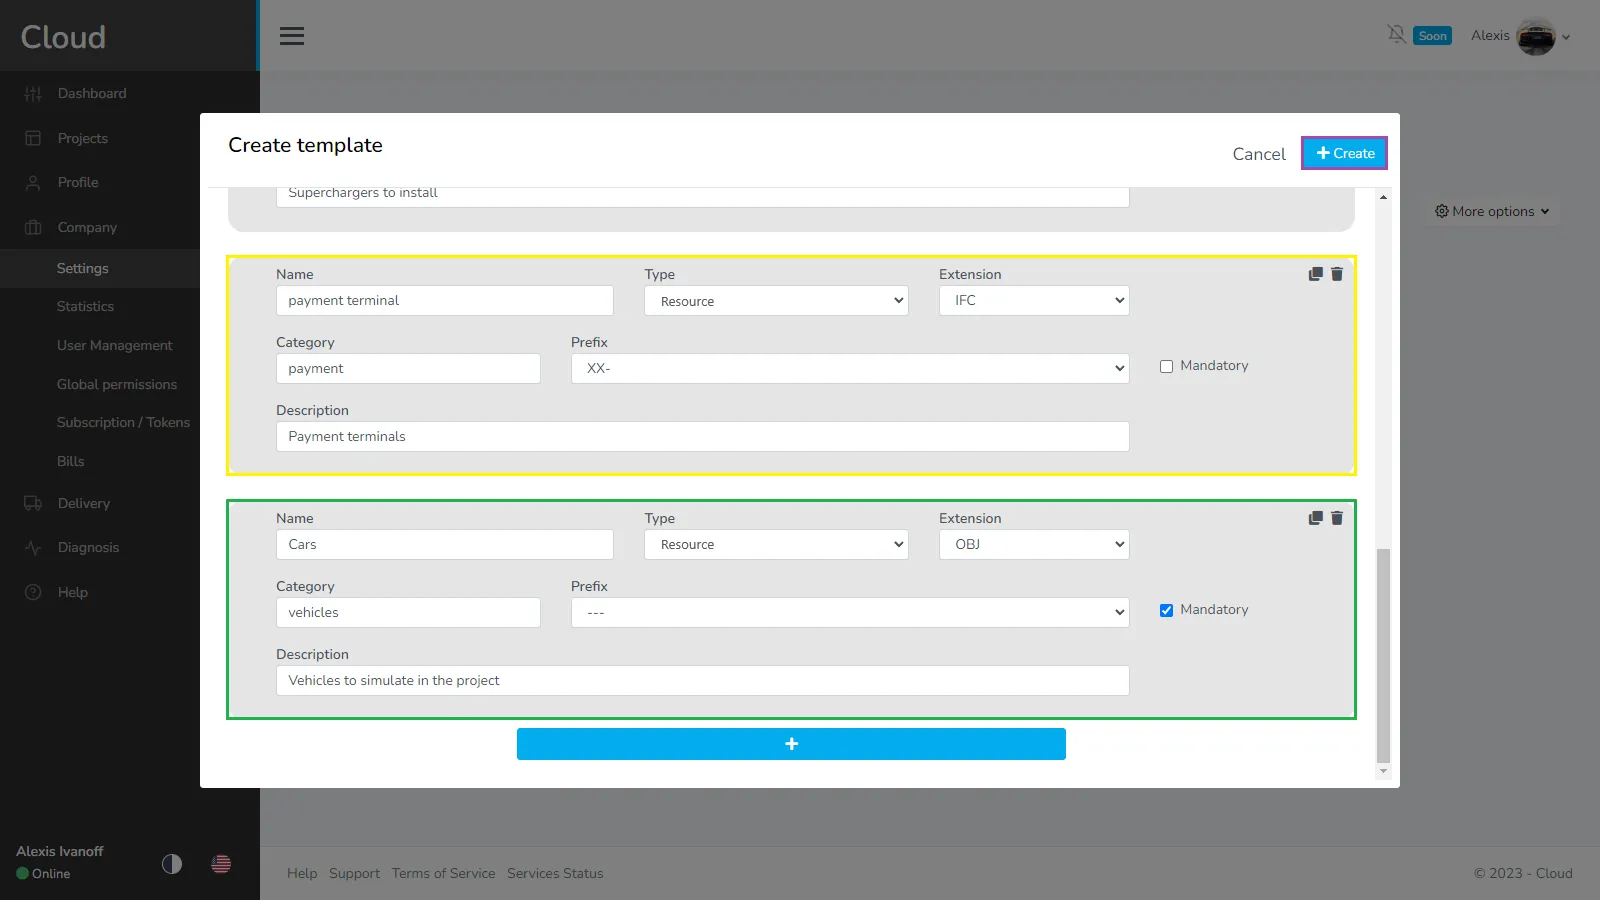
Task: Change language via the US flag icon
Action: click(221, 864)
